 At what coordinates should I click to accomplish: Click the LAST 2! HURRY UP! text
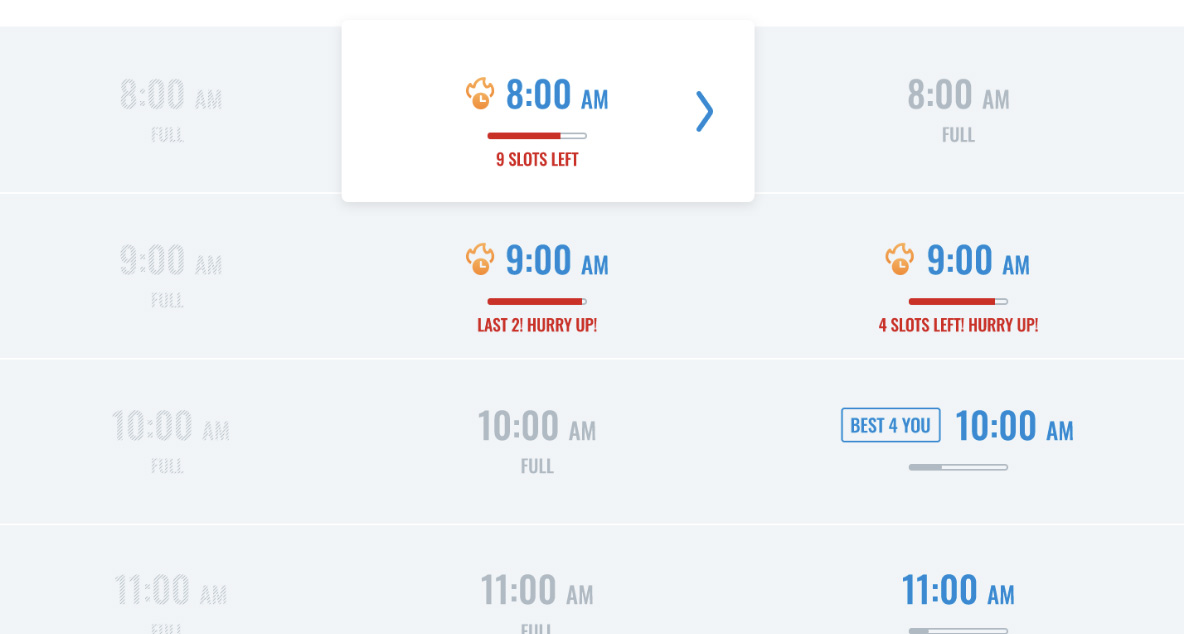537,325
